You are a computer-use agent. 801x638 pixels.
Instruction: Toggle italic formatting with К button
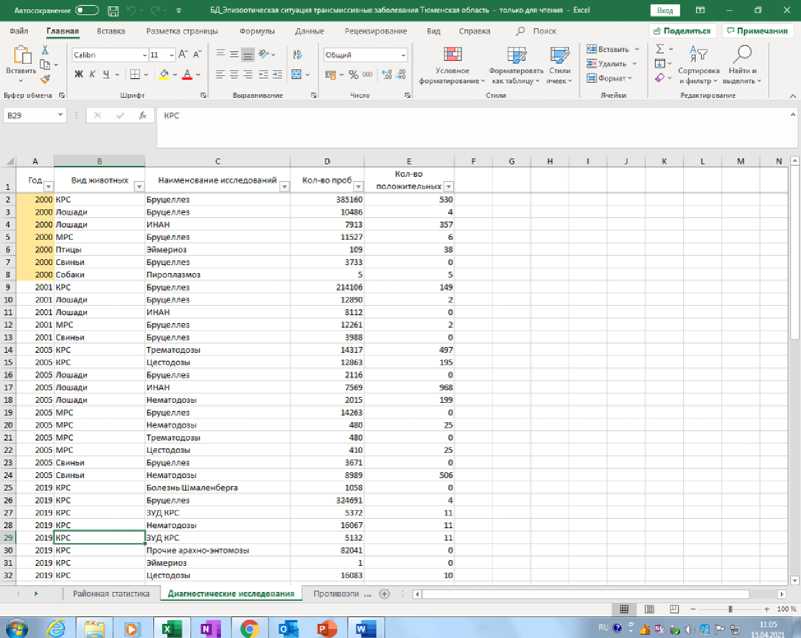tap(92, 75)
